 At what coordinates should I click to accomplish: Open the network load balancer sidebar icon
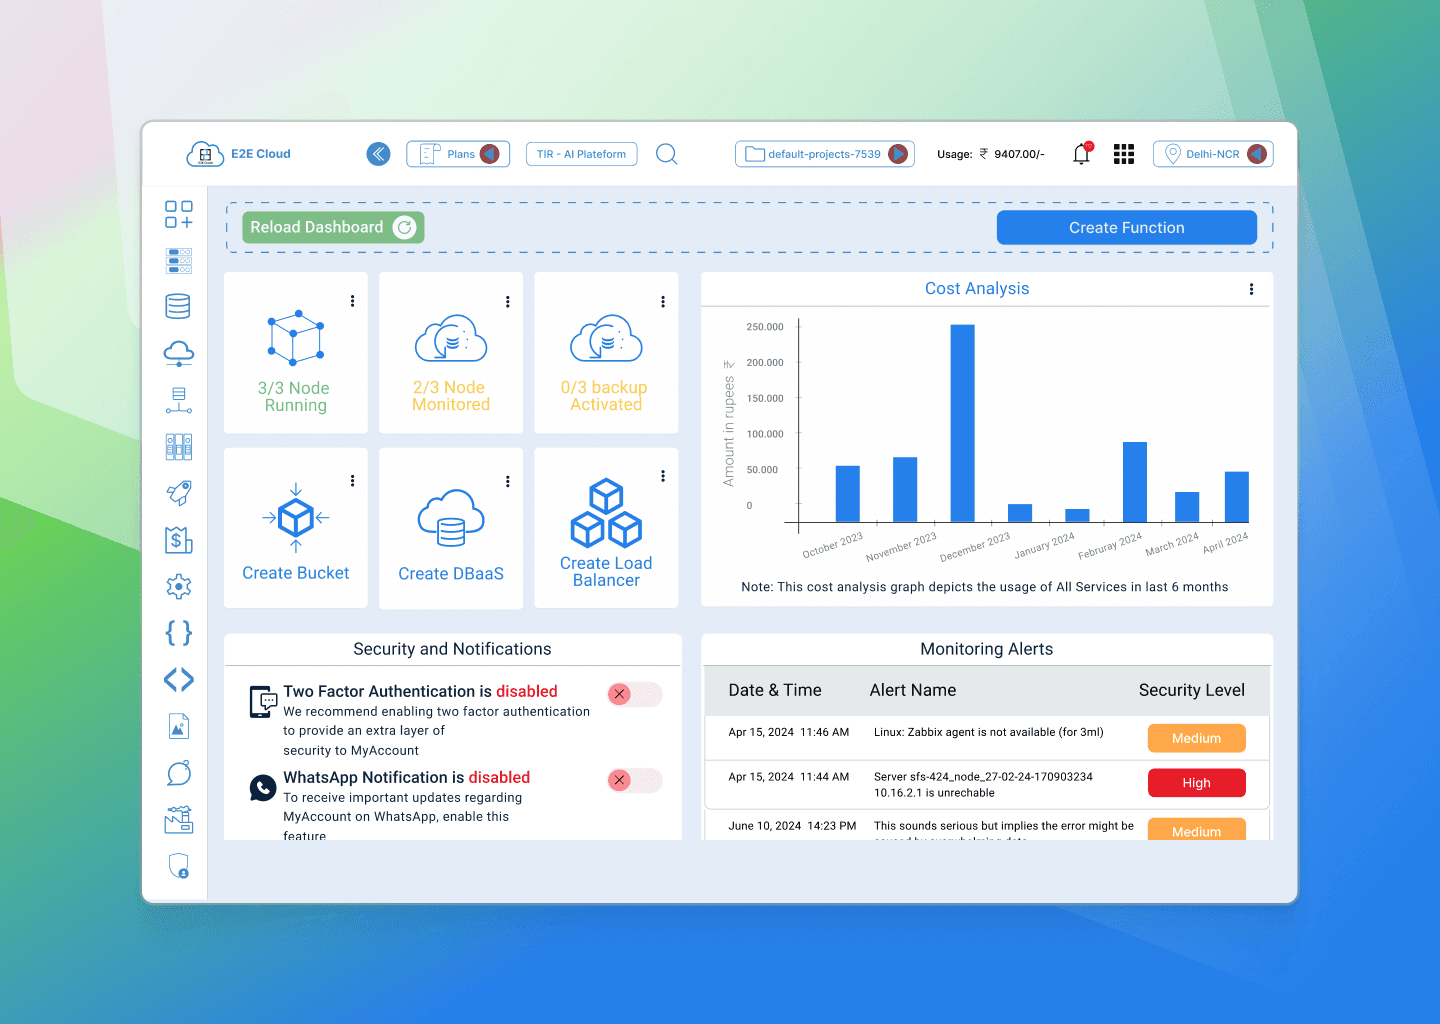(x=179, y=400)
